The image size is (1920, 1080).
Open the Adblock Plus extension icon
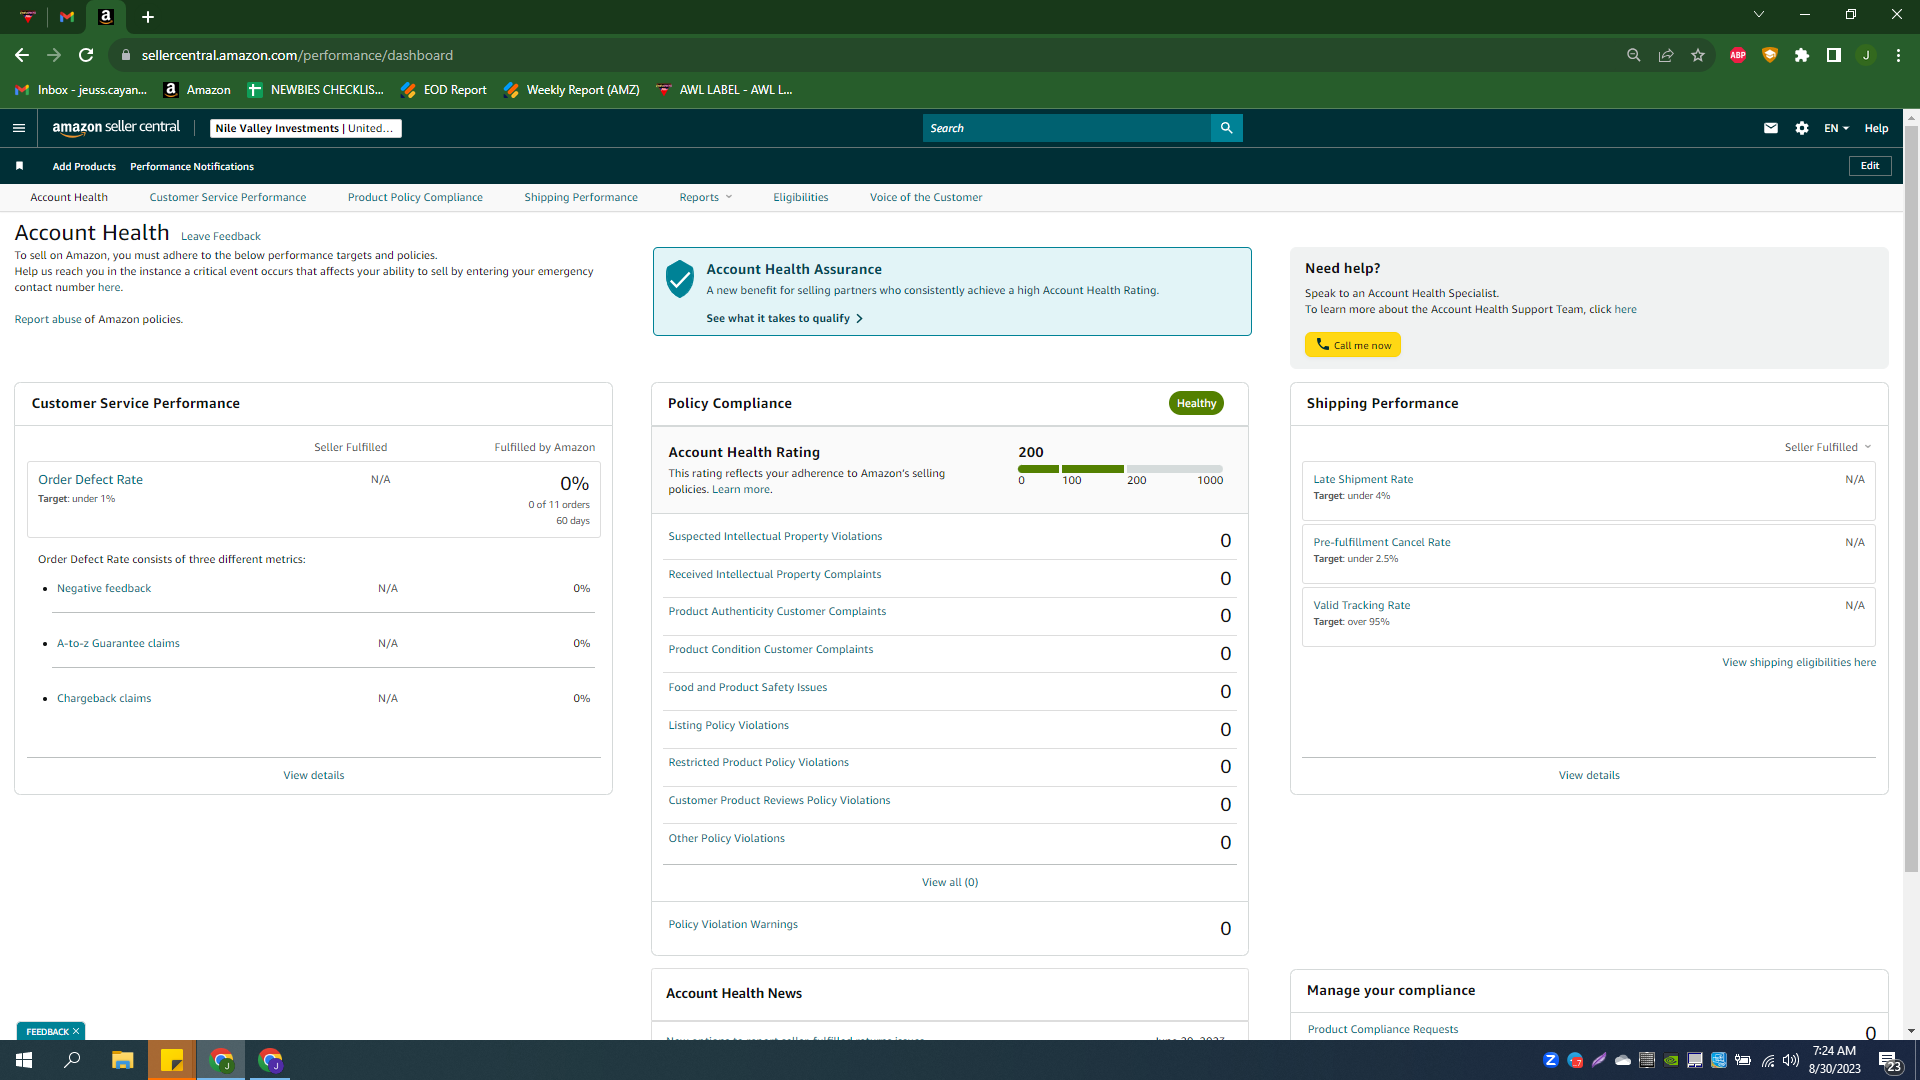[x=1738, y=55]
